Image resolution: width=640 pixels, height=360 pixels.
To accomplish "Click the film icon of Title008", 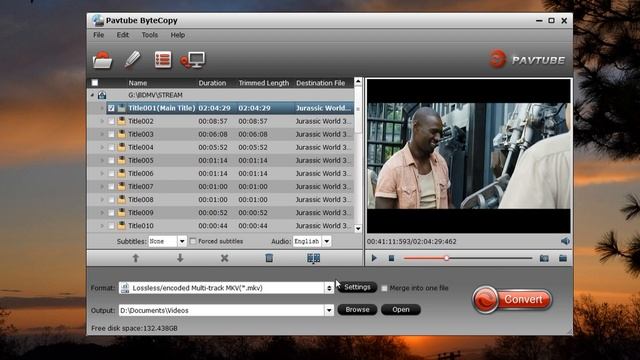I will (x=121, y=200).
